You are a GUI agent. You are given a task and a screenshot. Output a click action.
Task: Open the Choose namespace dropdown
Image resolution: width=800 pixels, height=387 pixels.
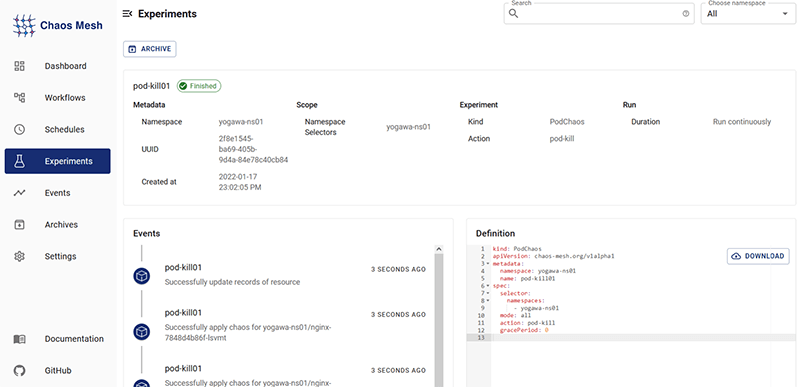pos(748,14)
